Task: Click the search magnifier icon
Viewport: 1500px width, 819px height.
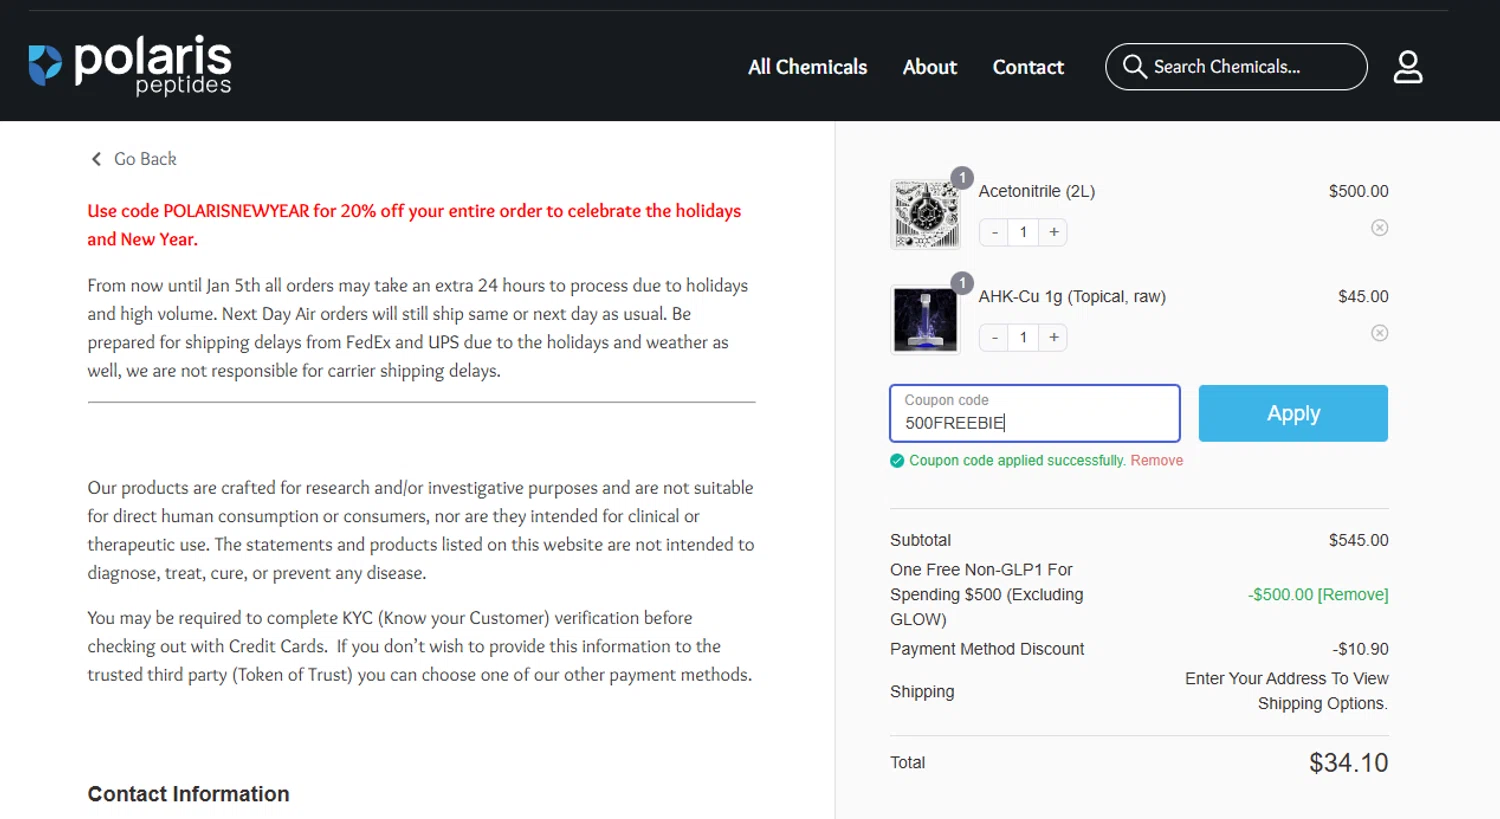Action: (1134, 67)
